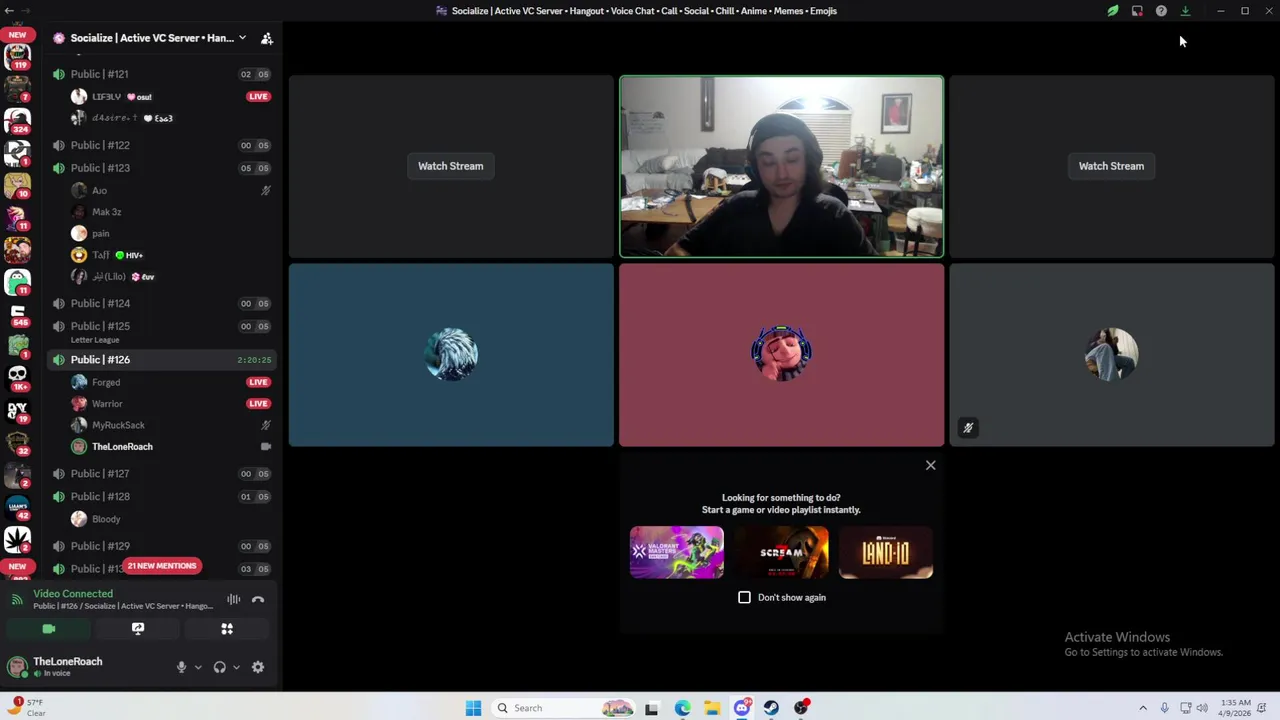Click user Ajo in channel #123
The height and width of the screenshot is (720, 1280).
(171, 190)
